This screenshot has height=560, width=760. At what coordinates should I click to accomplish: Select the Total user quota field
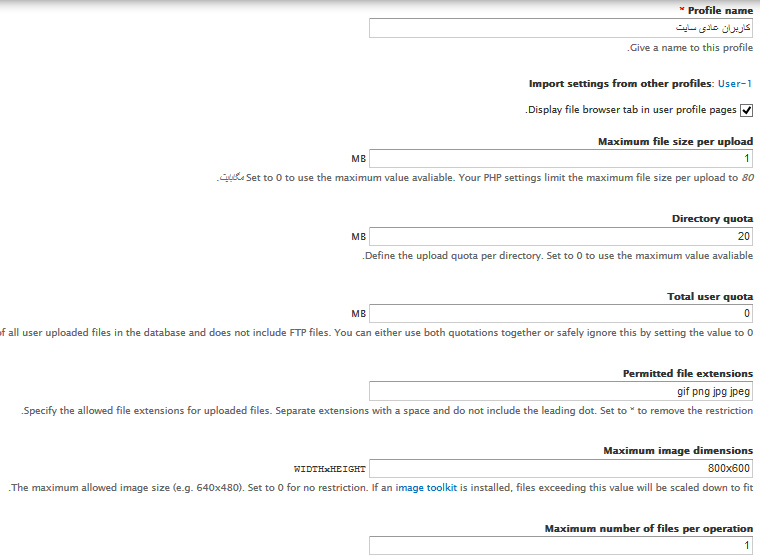coord(561,314)
